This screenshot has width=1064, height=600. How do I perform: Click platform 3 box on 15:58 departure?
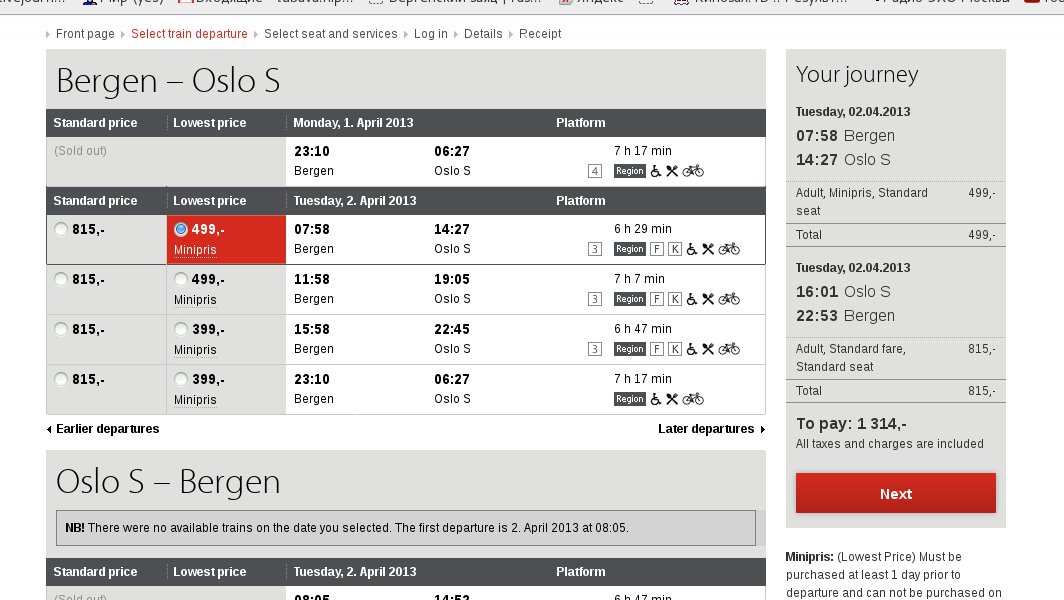coord(595,349)
